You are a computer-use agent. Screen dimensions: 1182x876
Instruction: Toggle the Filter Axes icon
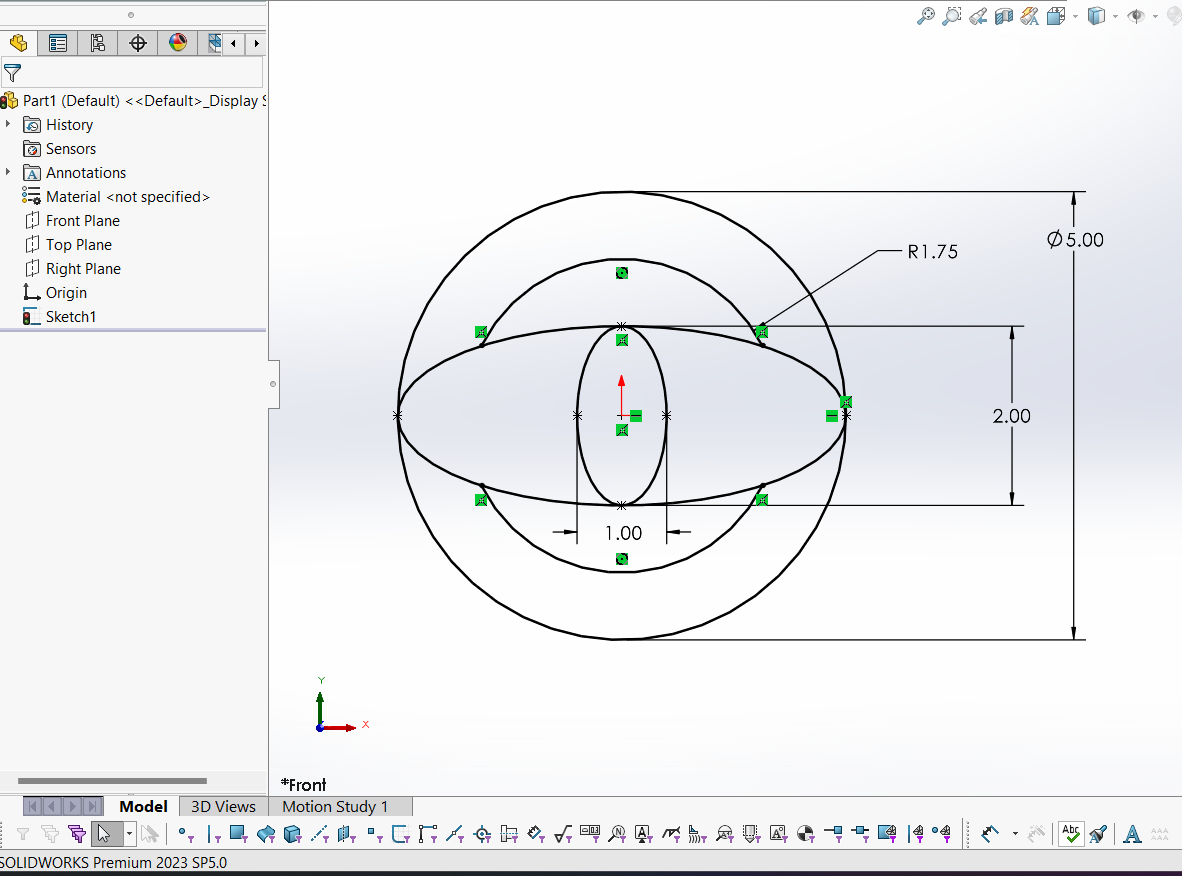(320, 834)
